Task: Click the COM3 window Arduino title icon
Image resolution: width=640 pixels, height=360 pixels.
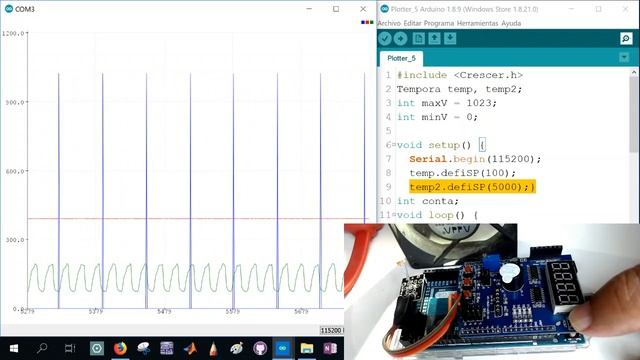Action: [x=9, y=9]
